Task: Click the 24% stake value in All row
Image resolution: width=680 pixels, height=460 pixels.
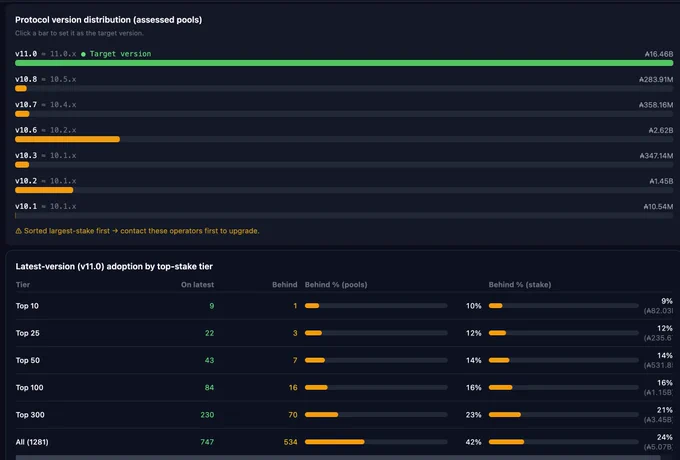Action: tap(665, 437)
